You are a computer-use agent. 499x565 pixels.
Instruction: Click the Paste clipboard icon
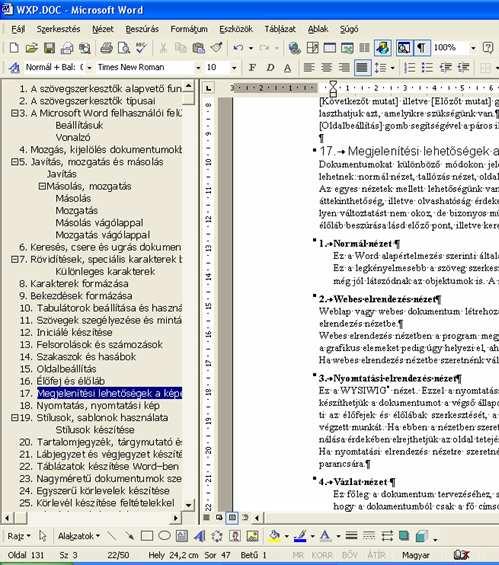click(x=199, y=48)
